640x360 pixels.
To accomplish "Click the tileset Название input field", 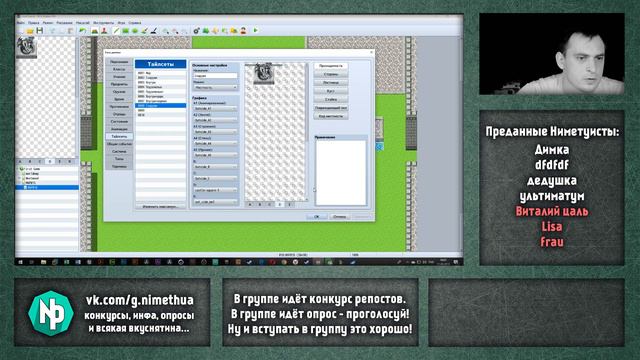I will (x=215, y=76).
